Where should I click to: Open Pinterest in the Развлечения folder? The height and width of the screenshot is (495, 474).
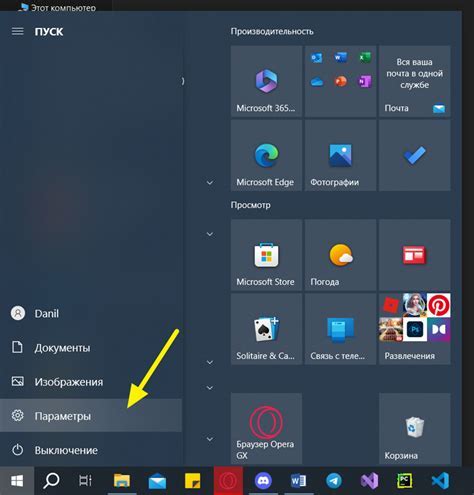(439, 305)
